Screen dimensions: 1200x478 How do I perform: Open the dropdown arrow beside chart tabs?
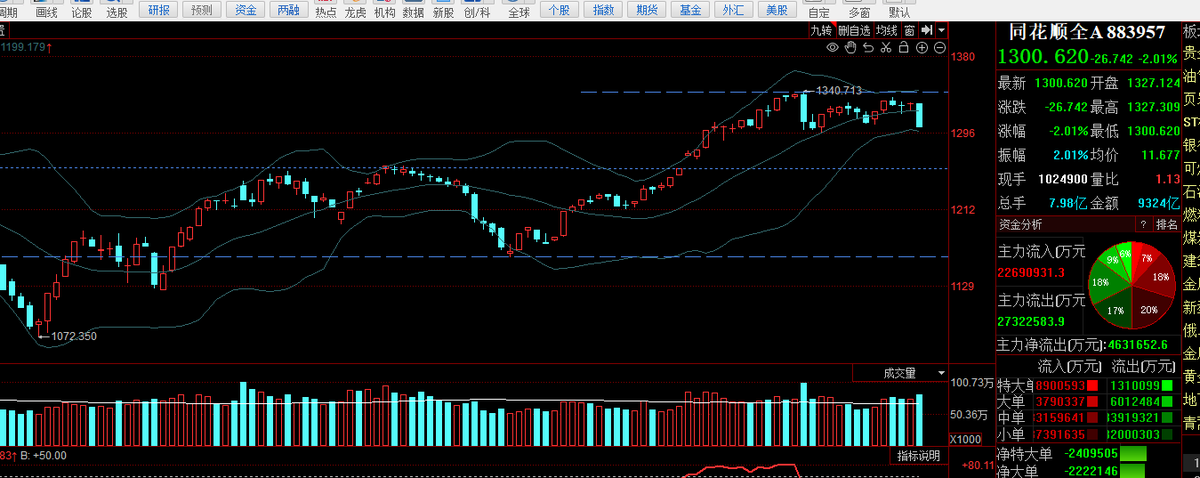coord(941,30)
